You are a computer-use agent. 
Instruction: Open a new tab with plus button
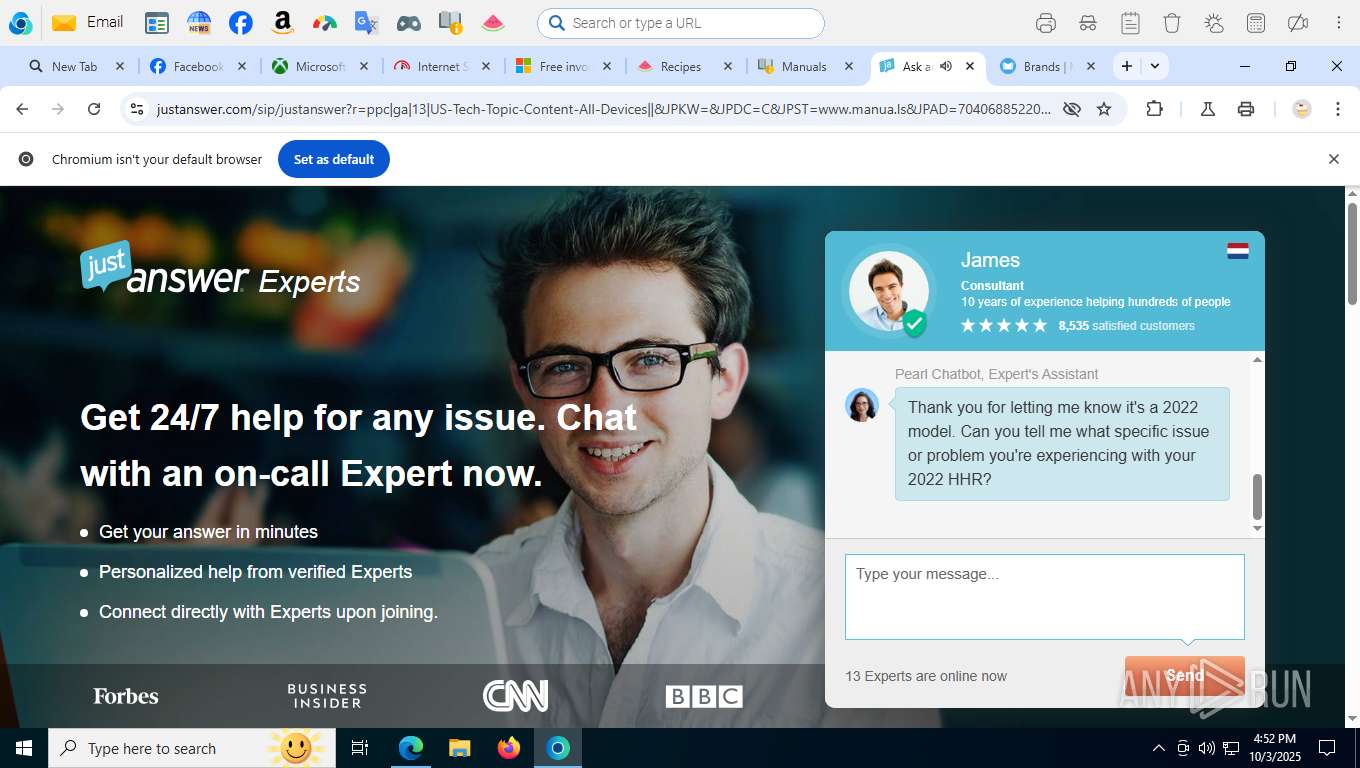tap(1127, 66)
